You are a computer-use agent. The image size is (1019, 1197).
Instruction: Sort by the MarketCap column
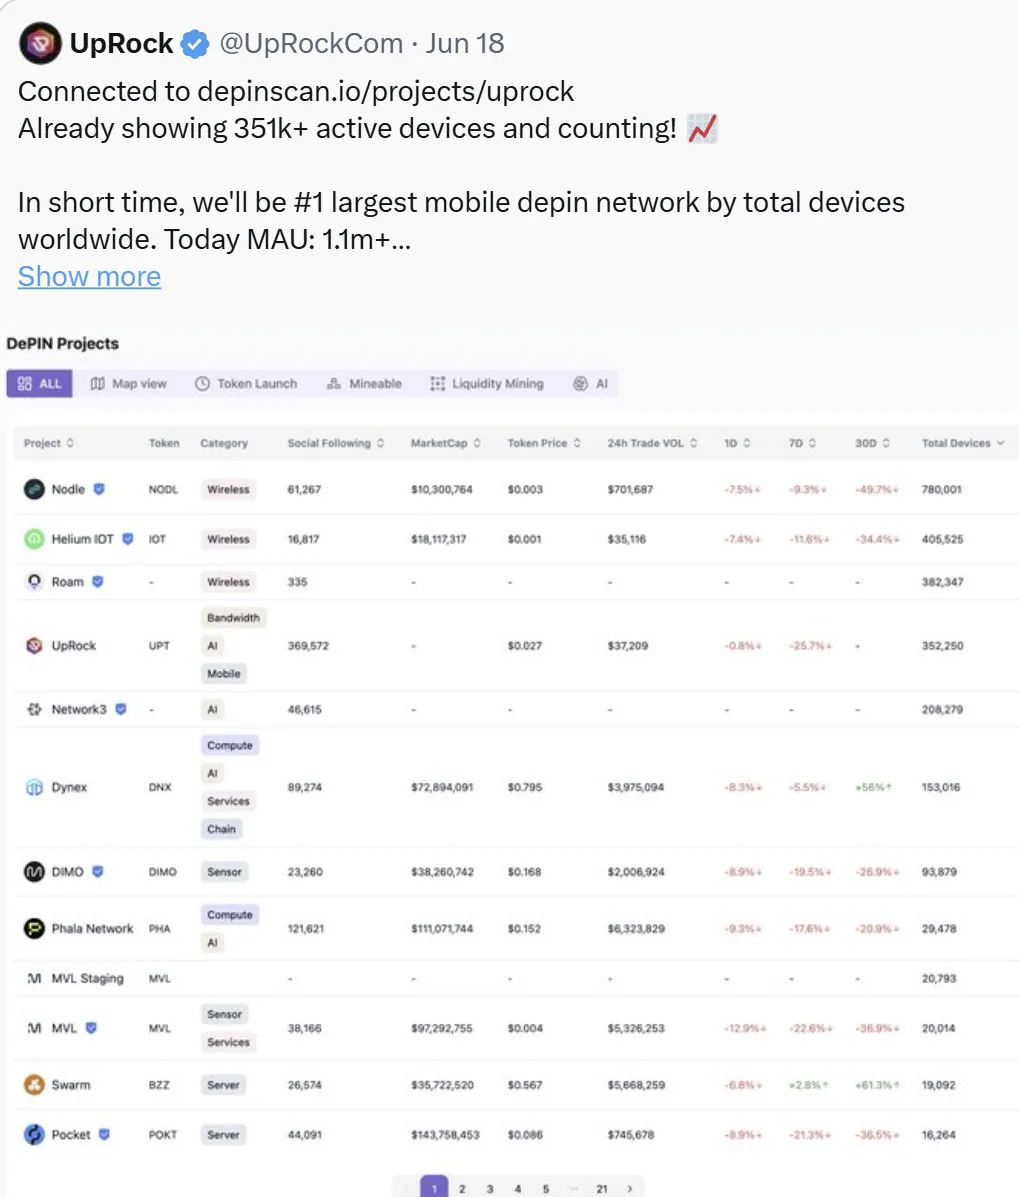click(x=446, y=443)
